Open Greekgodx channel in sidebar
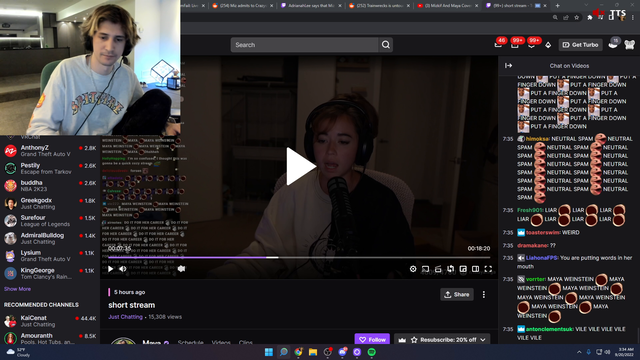Screen dimensions: 640x360 (x=50, y=203)
